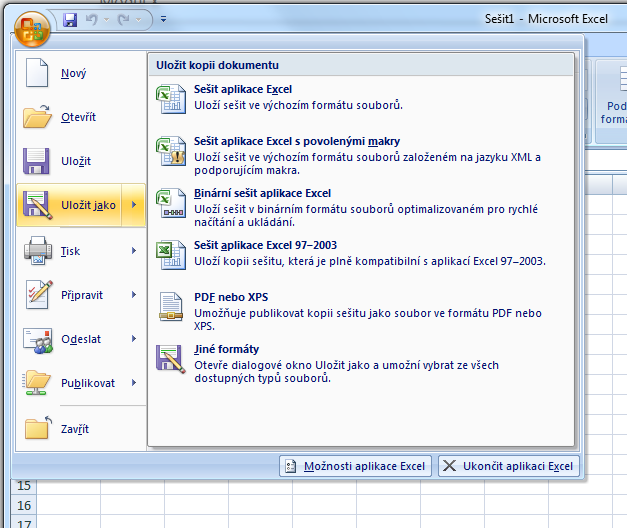Choose Binární sešit aplikace Excel title
Screen dimensions: 627x528
tap(262, 193)
